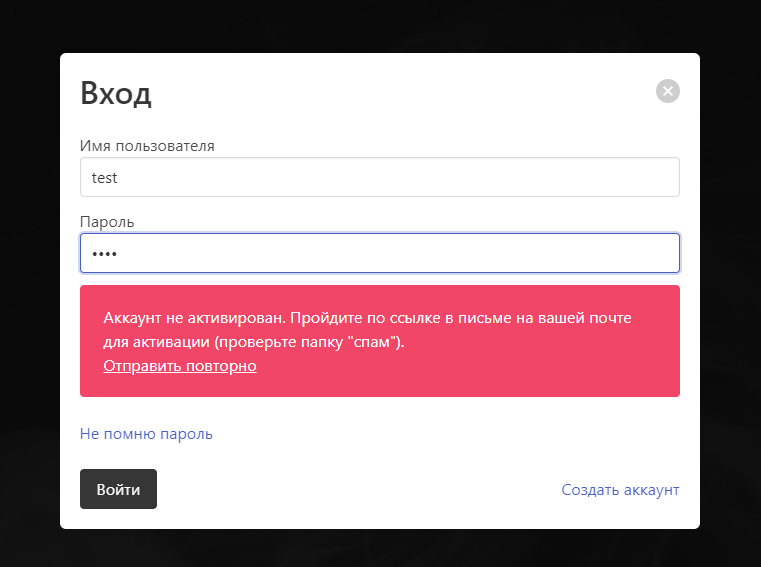Close the login dialog with the X icon

click(x=668, y=91)
